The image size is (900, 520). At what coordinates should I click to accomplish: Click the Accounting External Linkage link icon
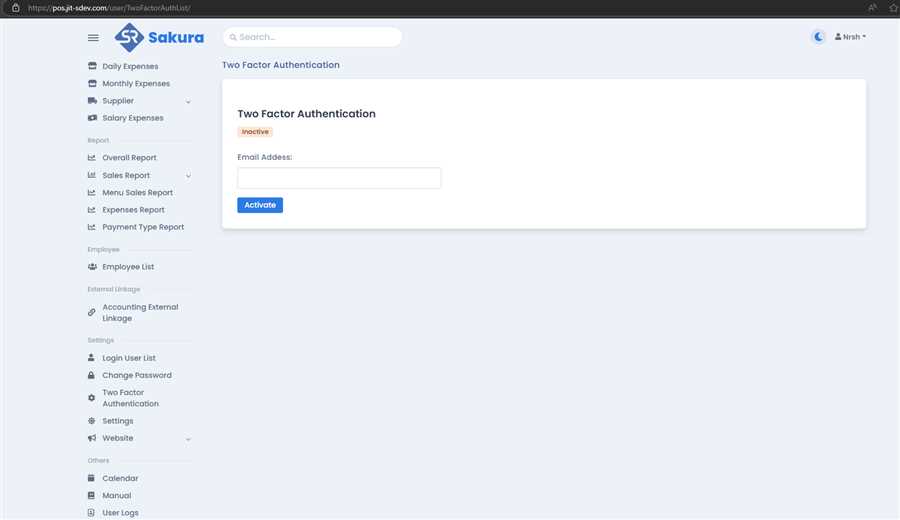[92, 313]
